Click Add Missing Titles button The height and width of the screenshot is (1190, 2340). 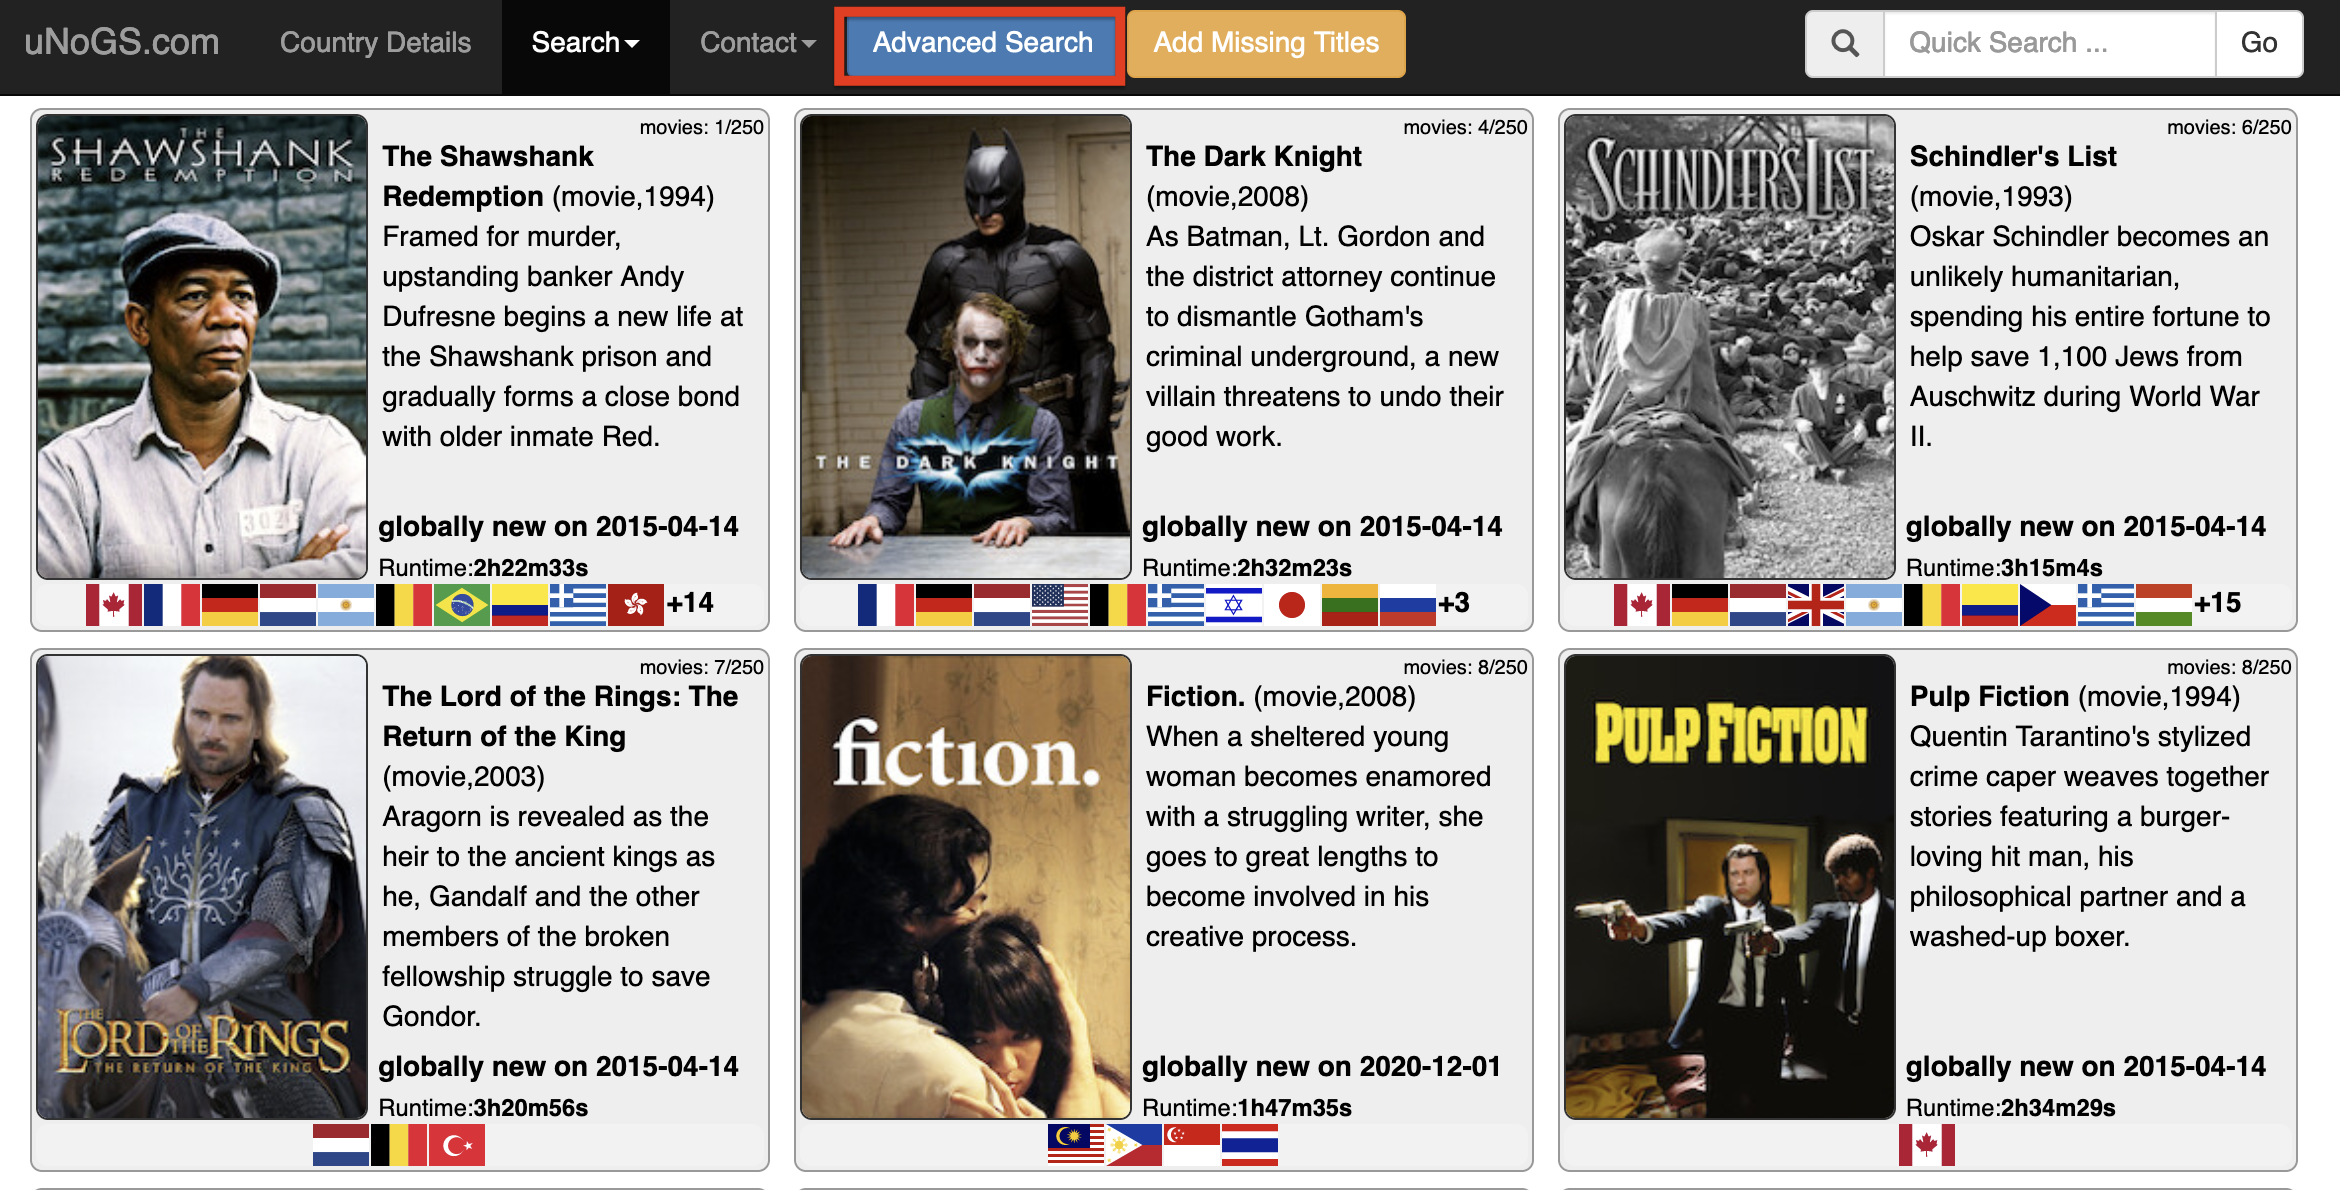click(x=1266, y=43)
